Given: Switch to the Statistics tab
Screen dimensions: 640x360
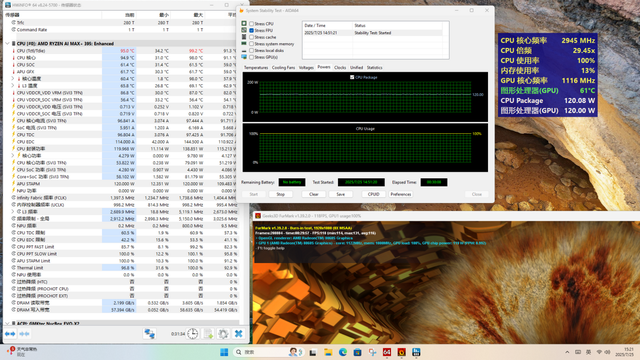Looking at the screenshot, I should pos(374,67).
